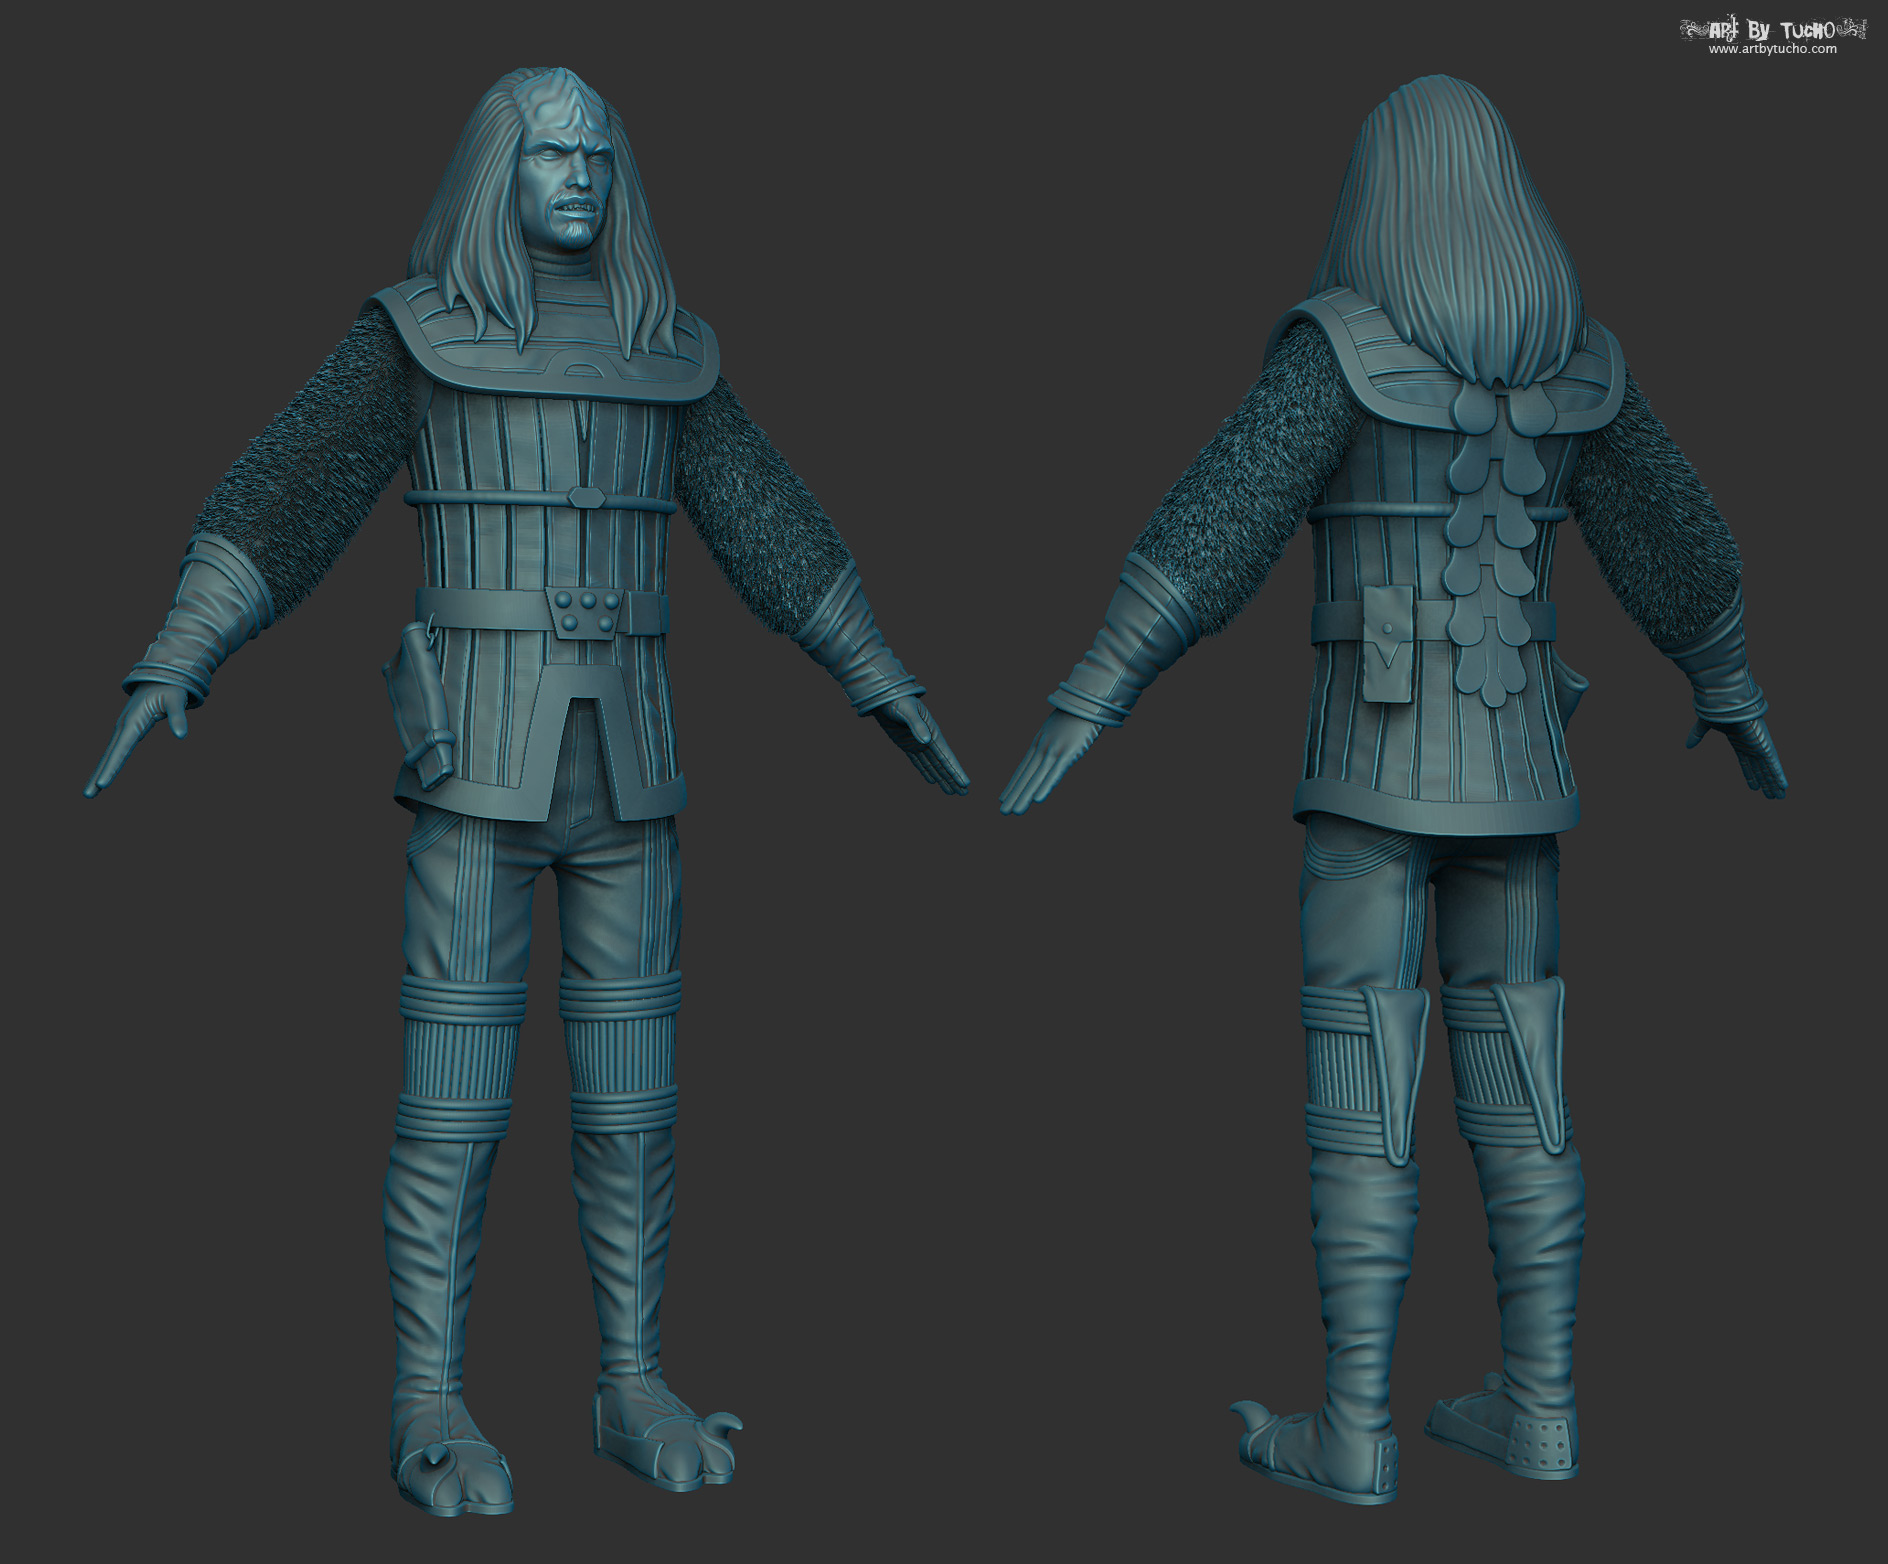Click the www.artbytucho.com URL text
The height and width of the screenshot is (1564, 1888).
pyautogui.click(x=1772, y=49)
